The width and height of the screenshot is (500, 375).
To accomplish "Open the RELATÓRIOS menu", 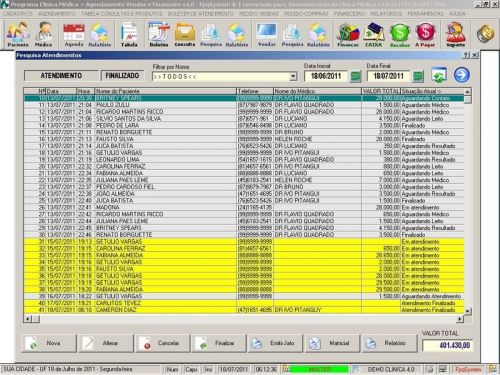I will click(x=386, y=14).
